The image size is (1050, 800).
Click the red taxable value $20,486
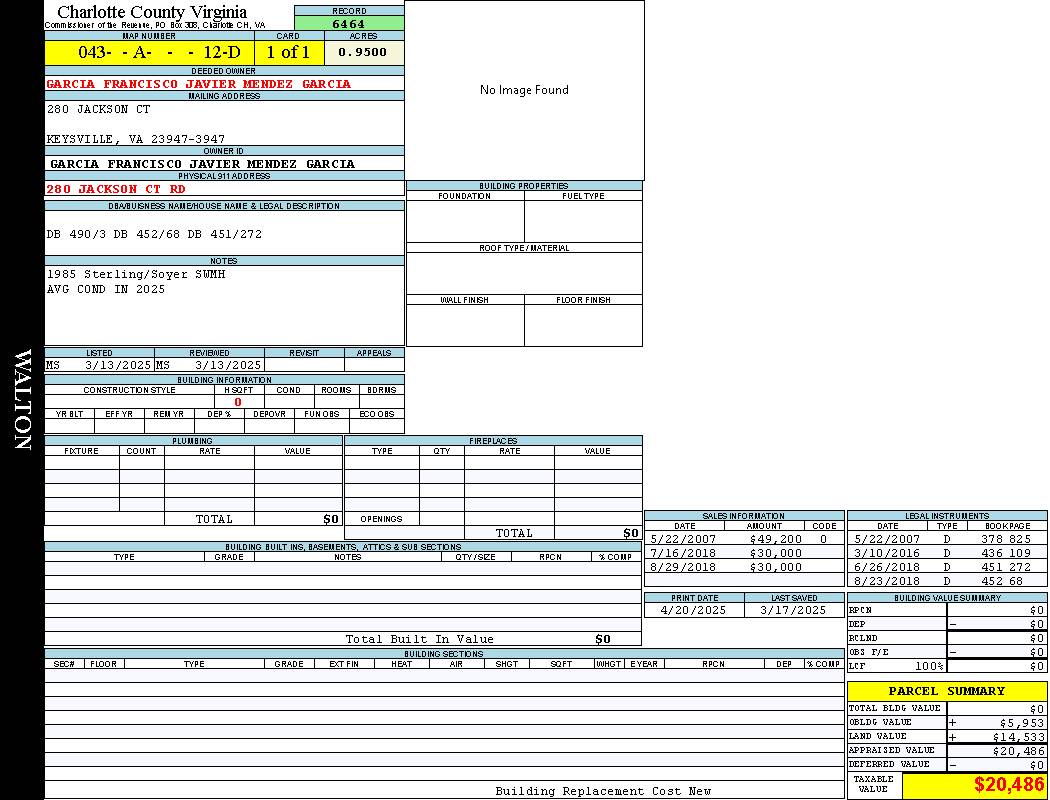coord(1009,786)
